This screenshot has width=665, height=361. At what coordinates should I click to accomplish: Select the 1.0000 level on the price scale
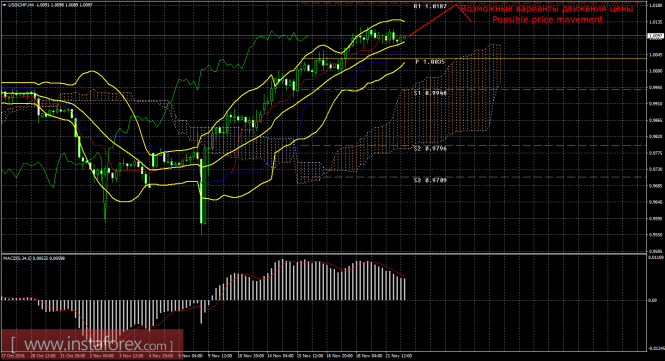[656, 71]
